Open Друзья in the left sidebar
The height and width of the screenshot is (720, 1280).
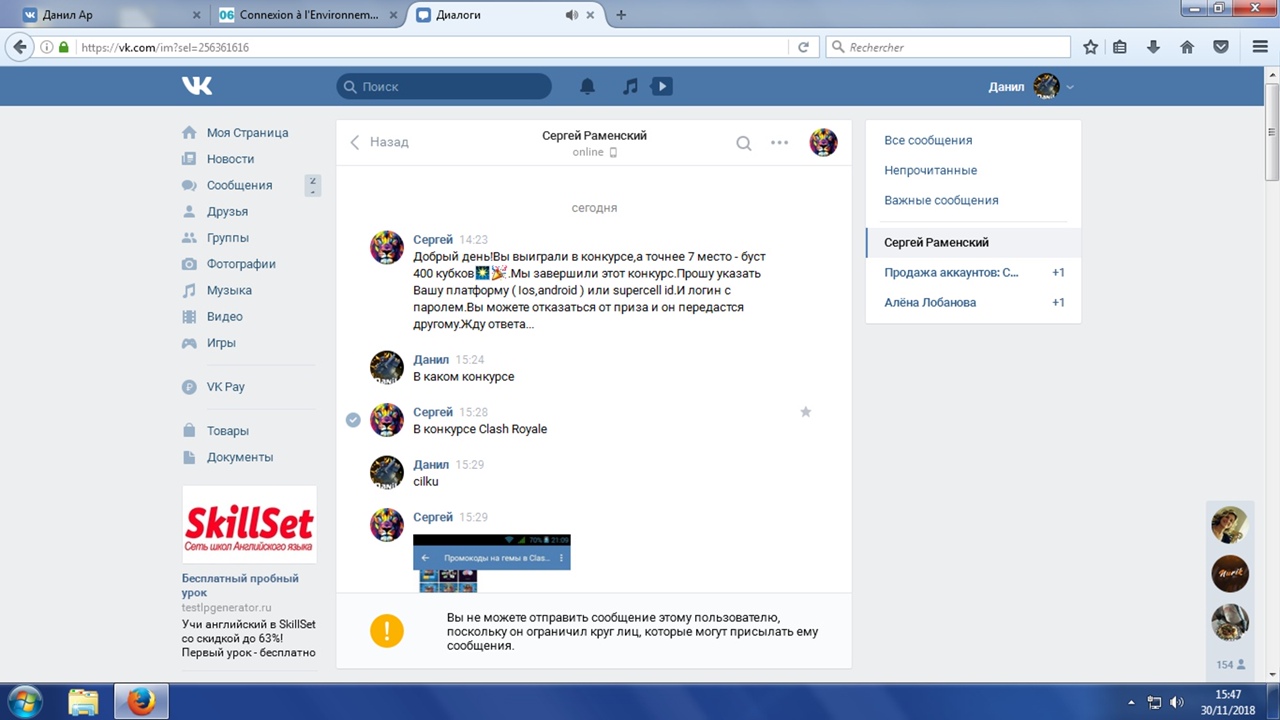tap(227, 212)
